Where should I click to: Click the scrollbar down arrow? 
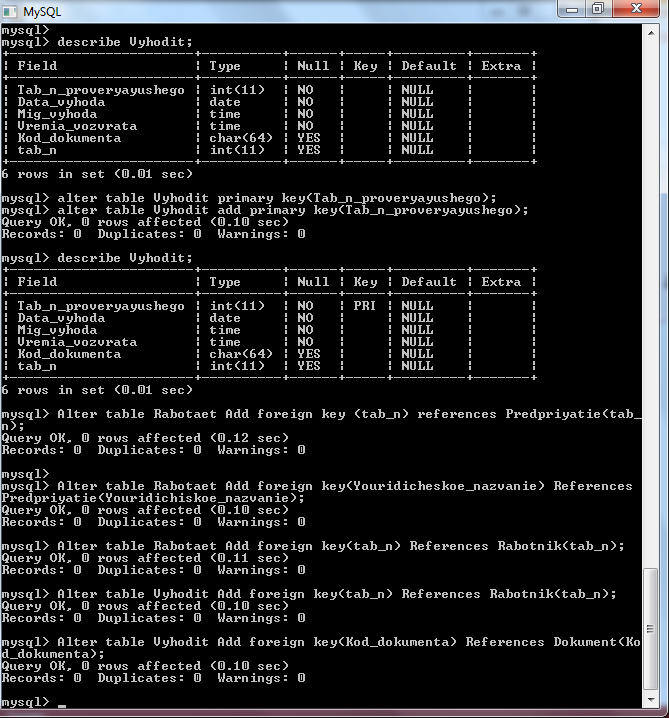[651, 700]
